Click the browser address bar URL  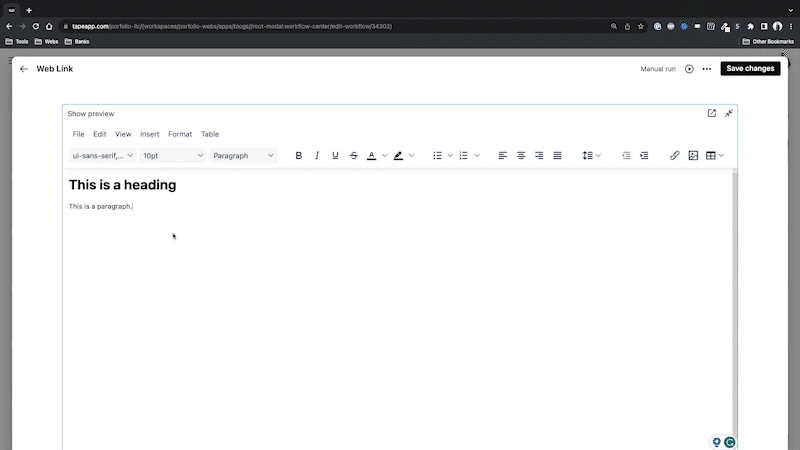point(232,27)
